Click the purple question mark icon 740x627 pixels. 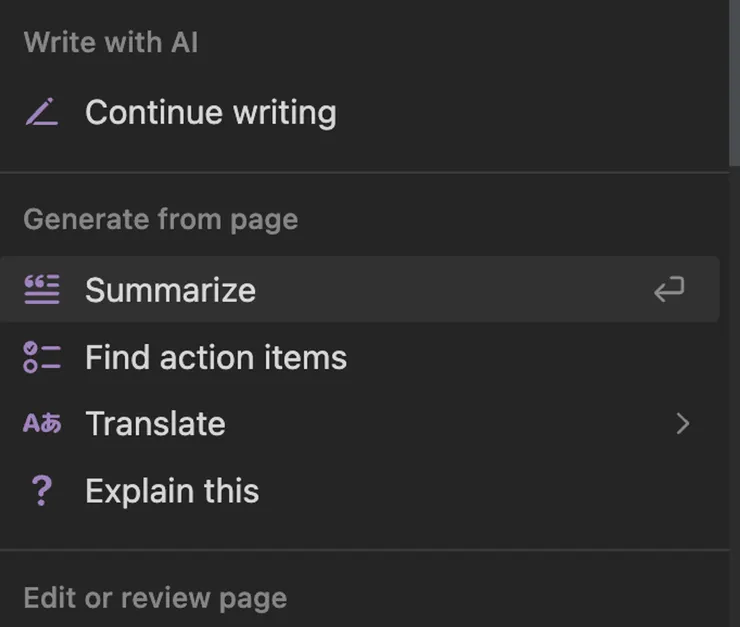[x=41, y=491]
